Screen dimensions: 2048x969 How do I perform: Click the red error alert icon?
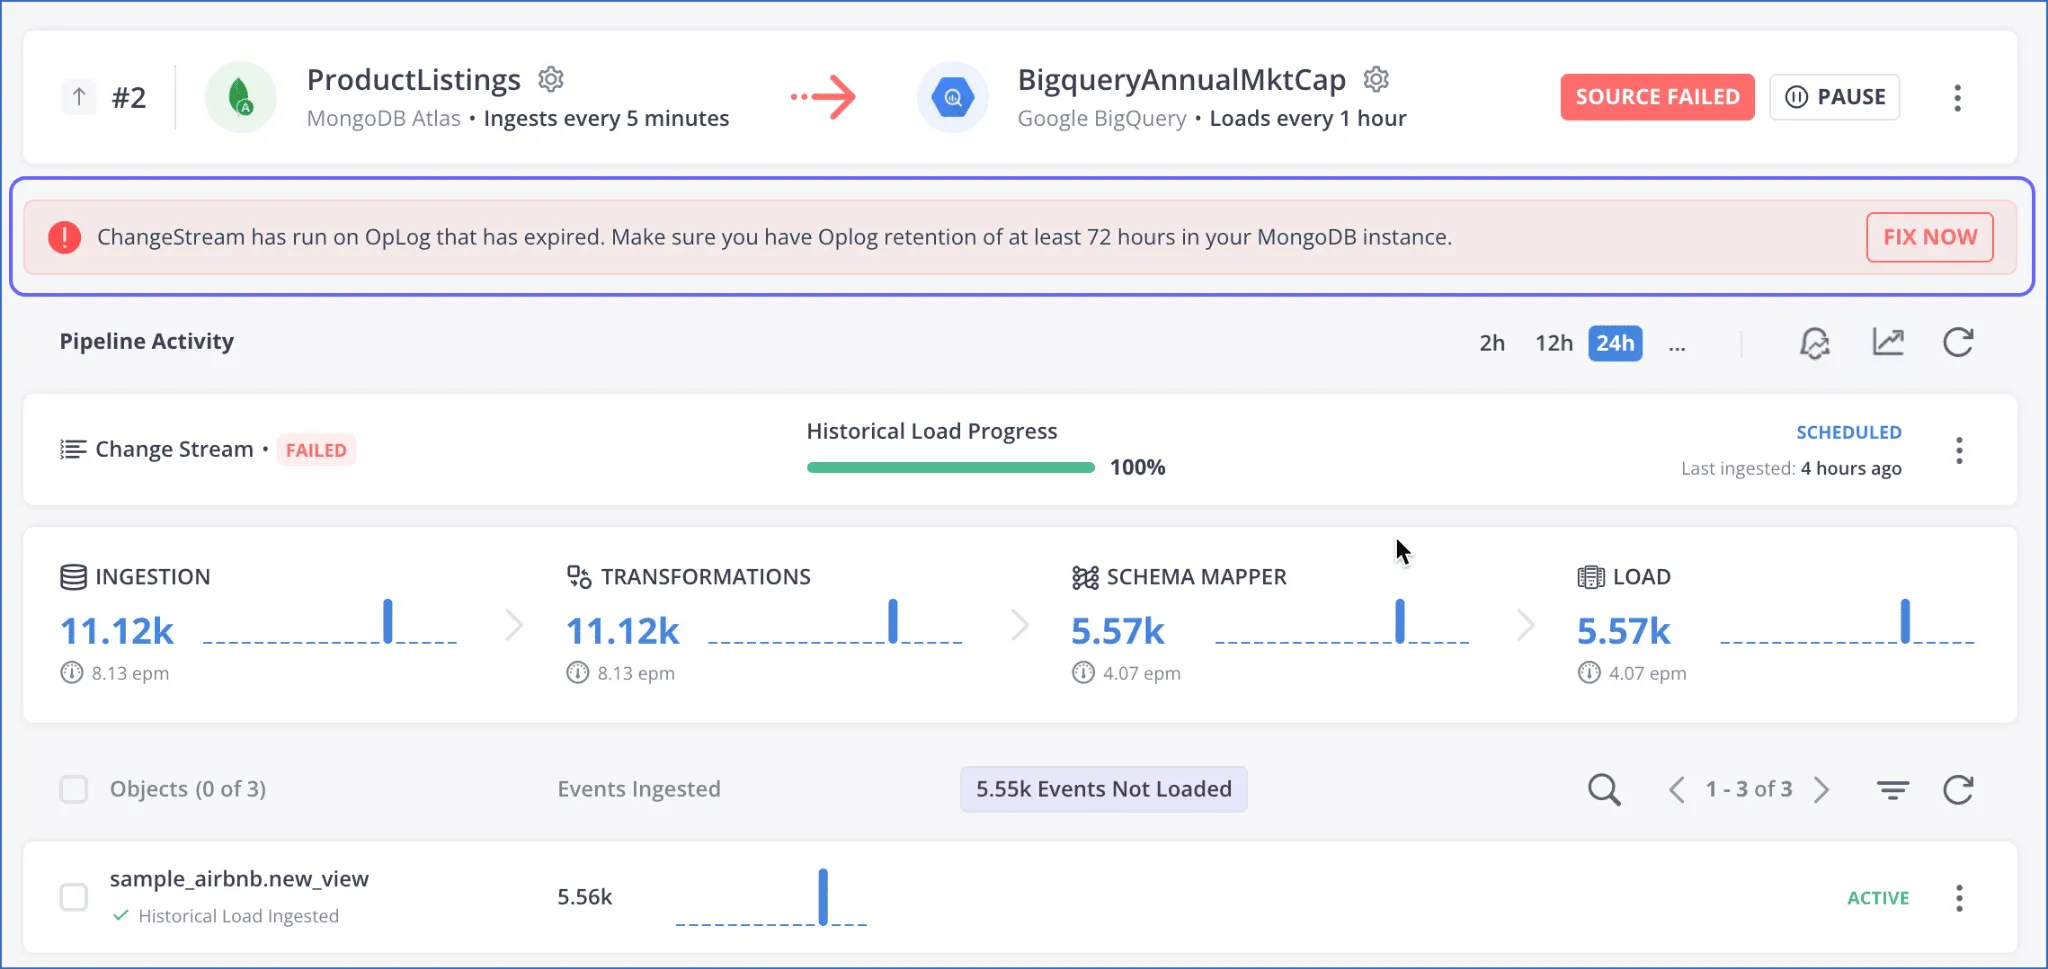(x=65, y=237)
